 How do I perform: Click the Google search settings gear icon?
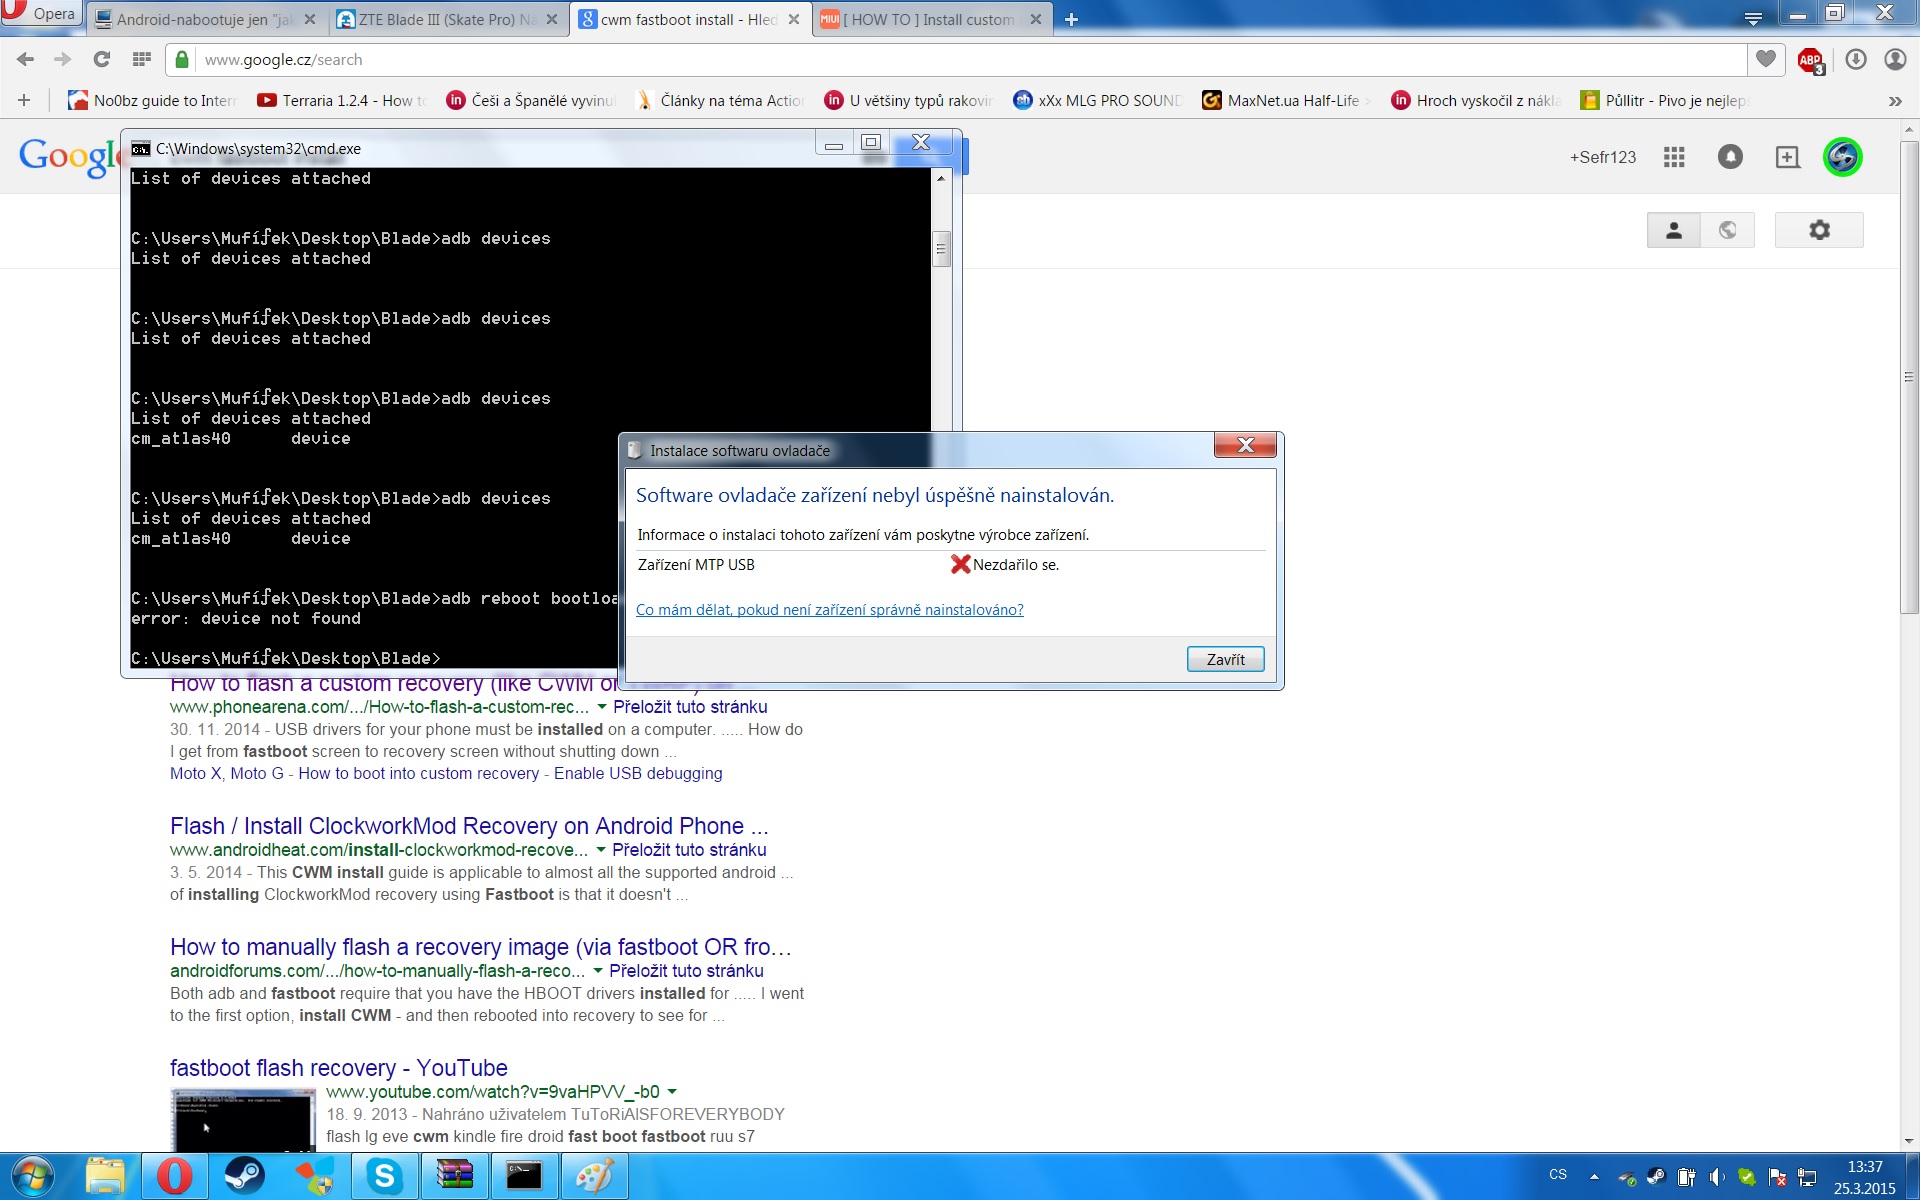pyautogui.click(x=1819, y=230)
